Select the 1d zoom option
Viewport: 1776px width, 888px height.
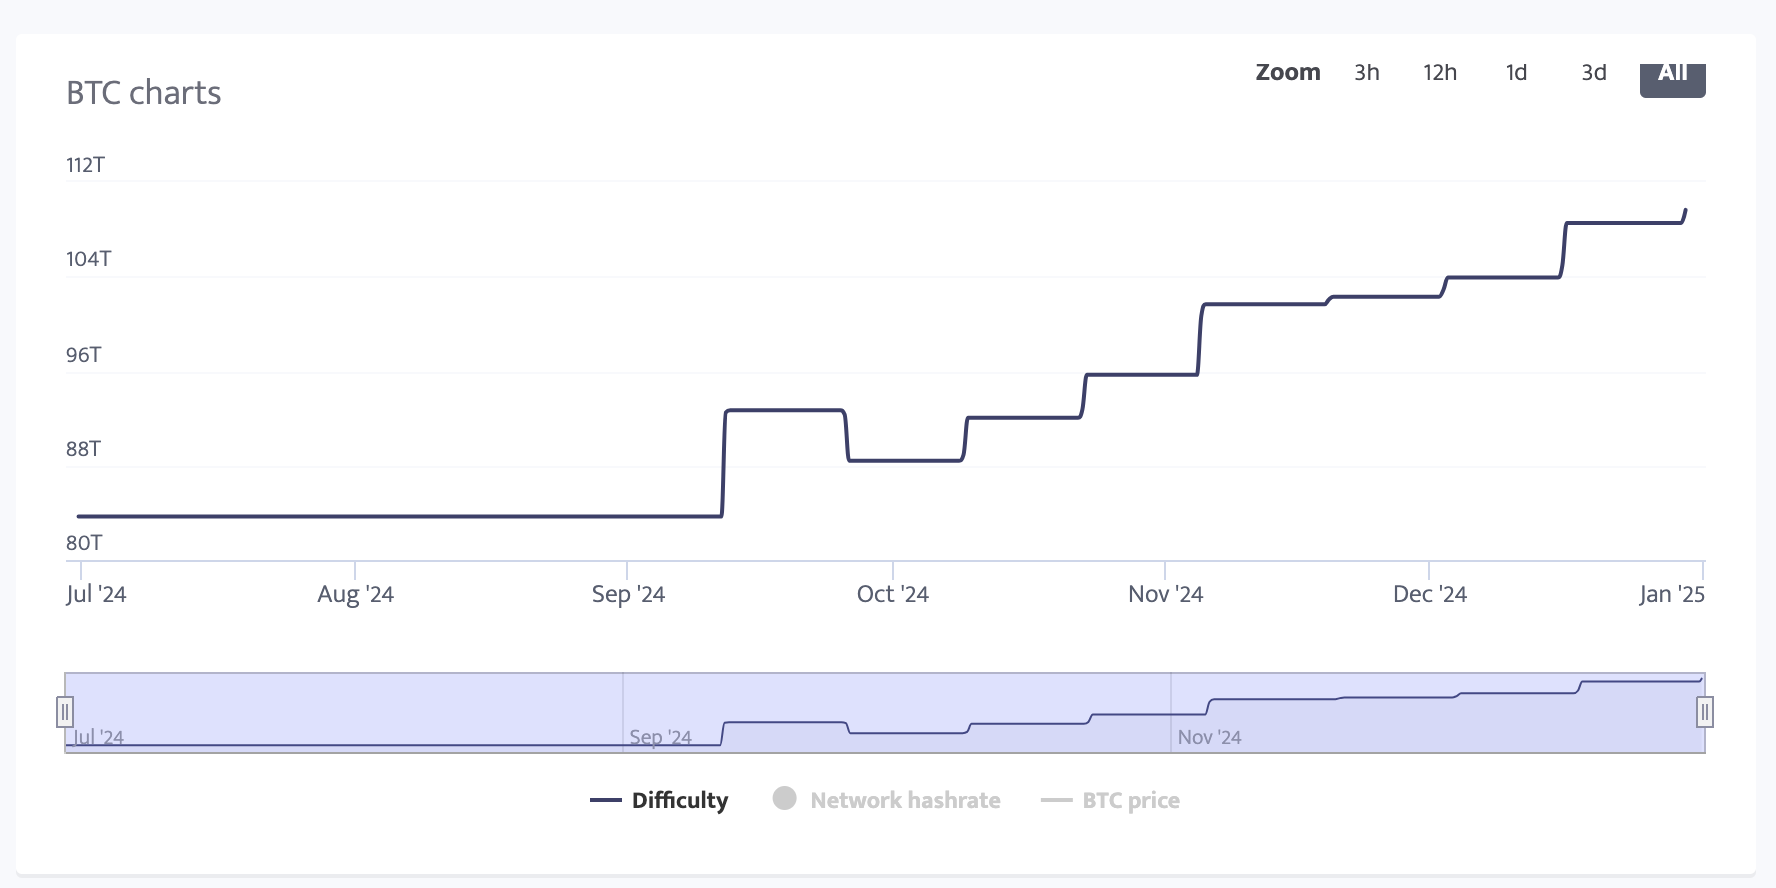coord(1516,73)
